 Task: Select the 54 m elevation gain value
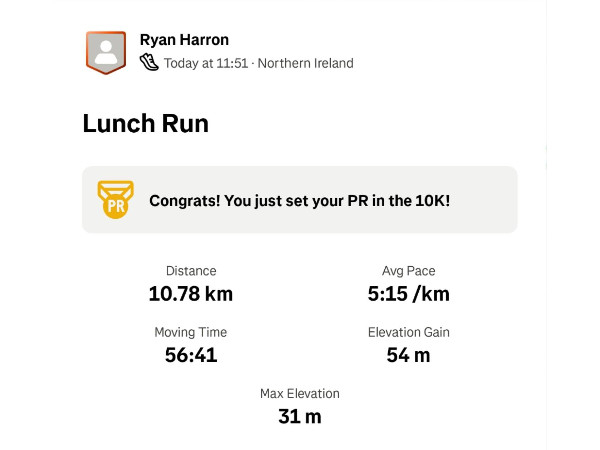[408, 355]
